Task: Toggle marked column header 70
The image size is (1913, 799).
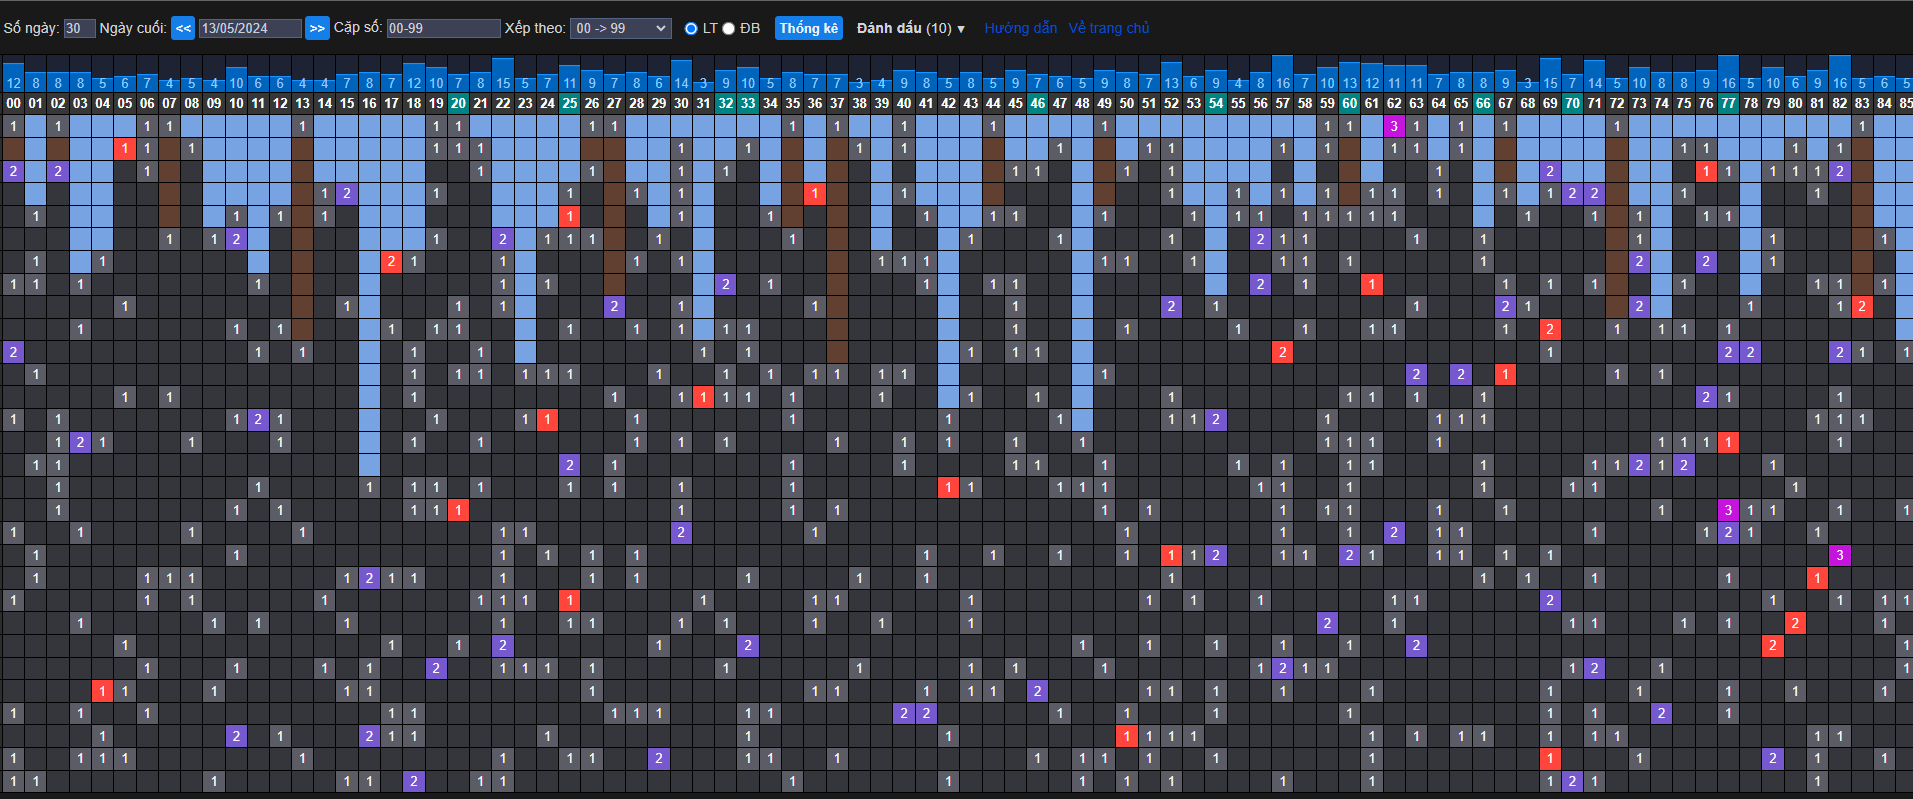Action: [x=1572, y=103]
